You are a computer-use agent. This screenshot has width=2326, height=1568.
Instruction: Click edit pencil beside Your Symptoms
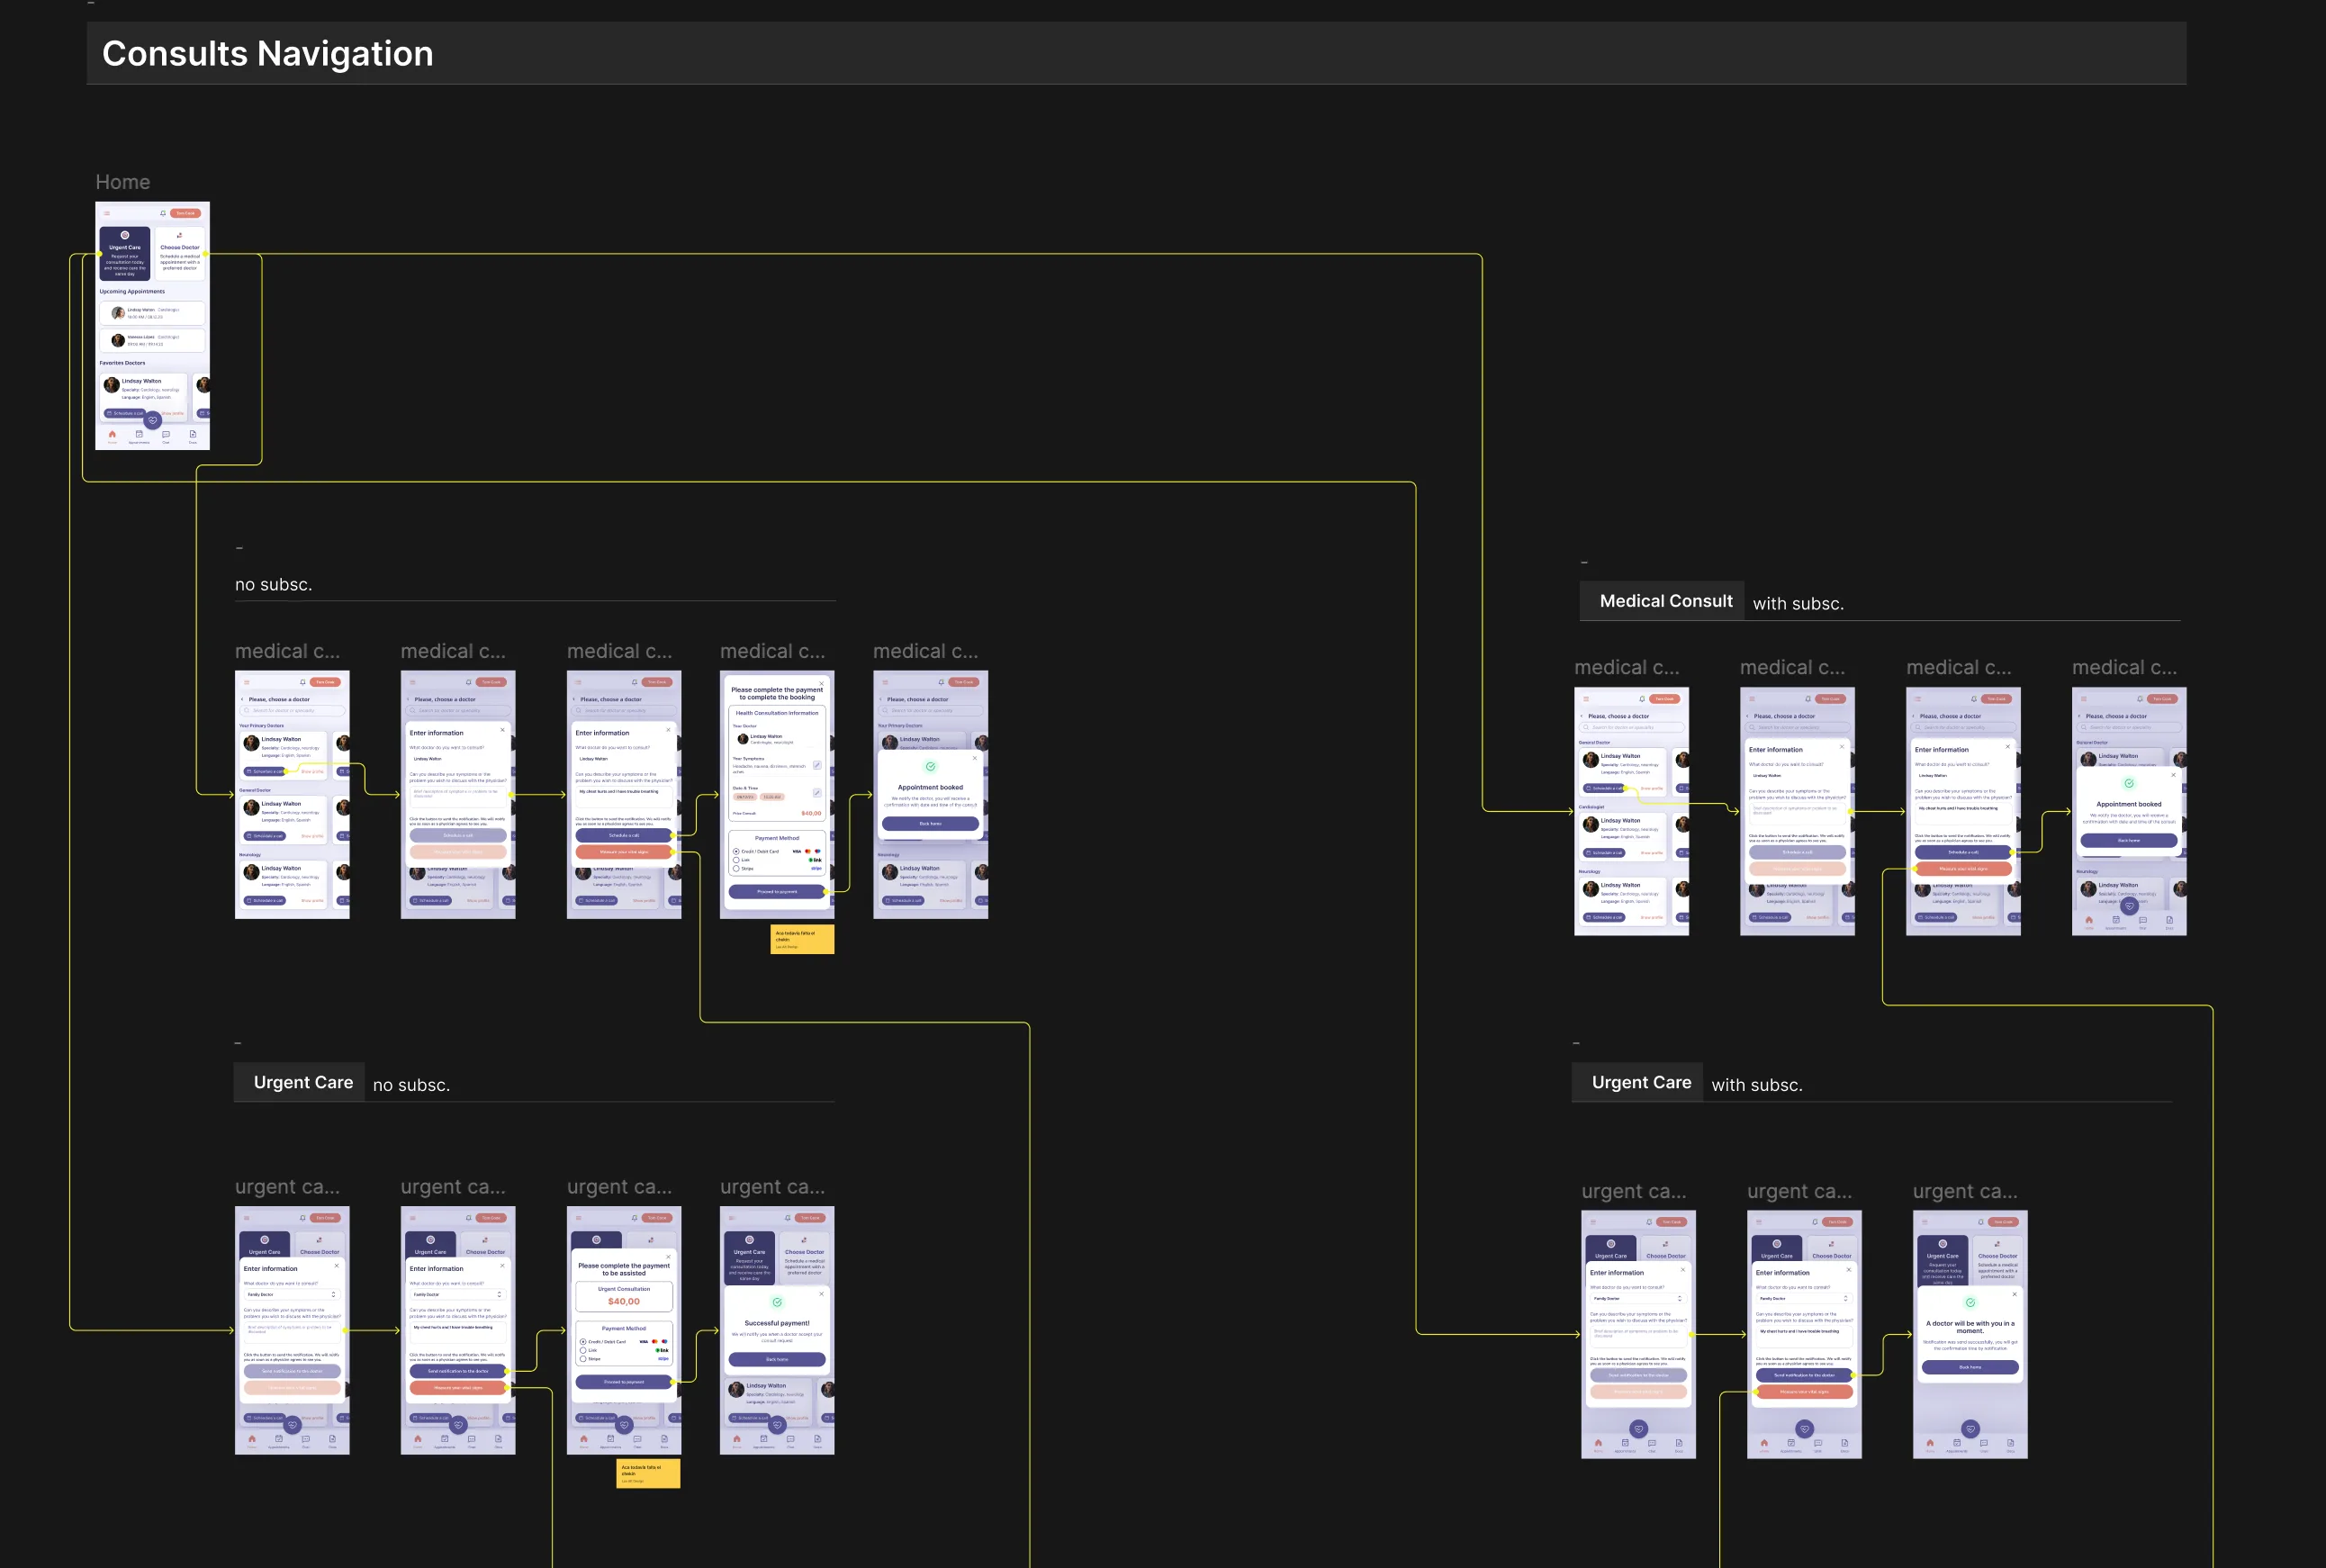click(817, 765)
